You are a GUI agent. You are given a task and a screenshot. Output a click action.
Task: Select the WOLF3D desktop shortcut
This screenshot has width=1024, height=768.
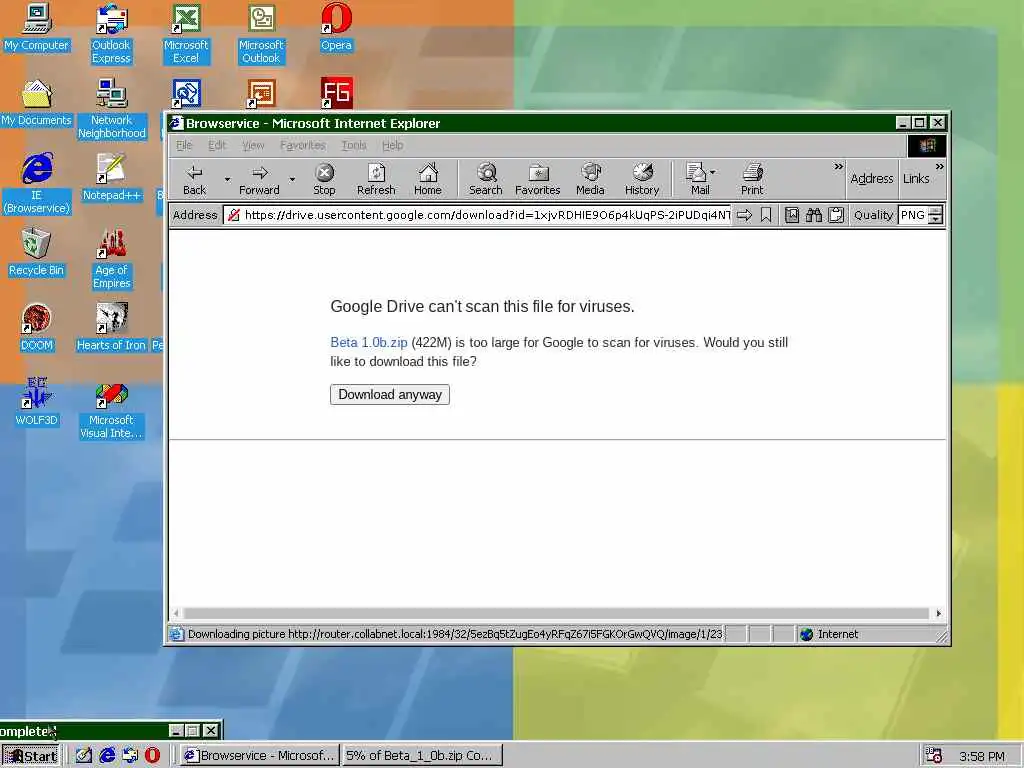click(37, 402)
